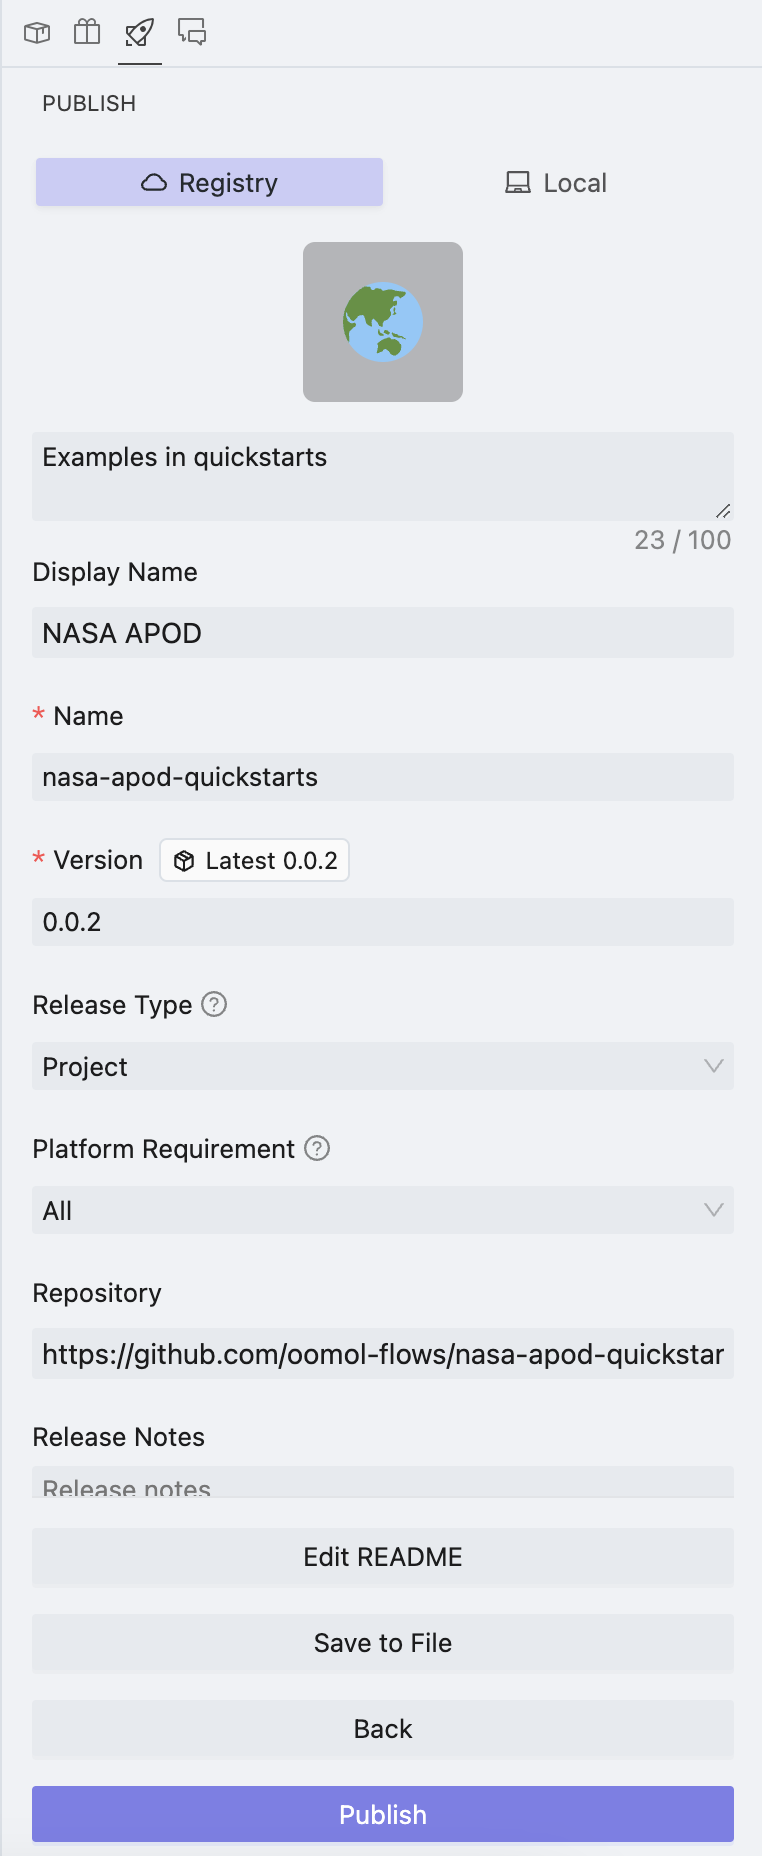The height and width of the screenshot is (1856, 762).
Task: Click the Name field with nasa-apod-quickstarts
Action: (x=383, y=777)
